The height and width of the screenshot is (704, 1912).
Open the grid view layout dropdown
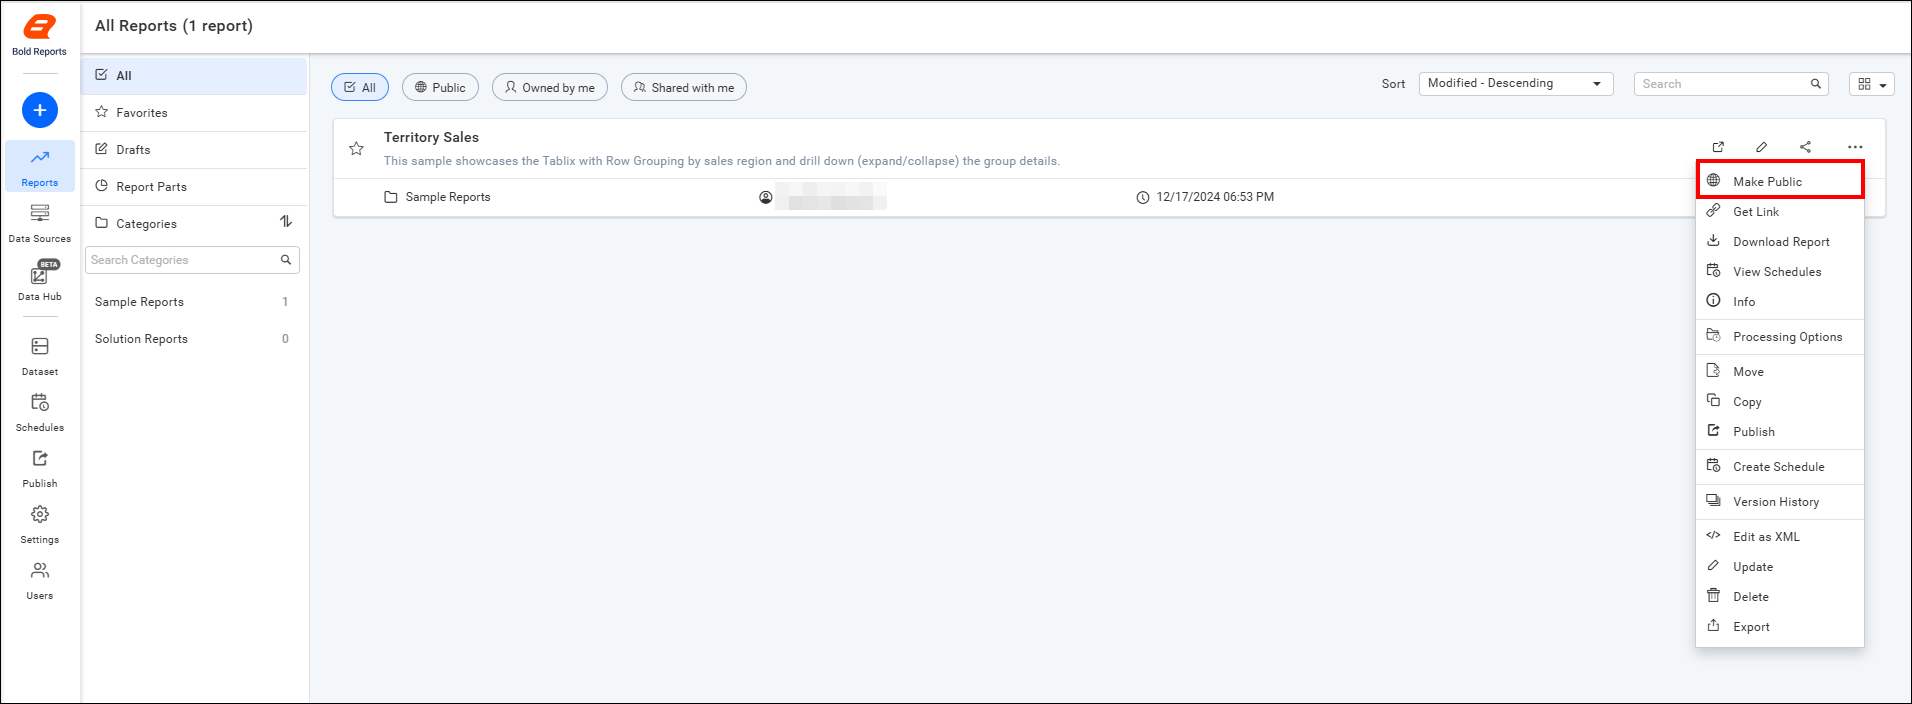tap(1872, 84)
